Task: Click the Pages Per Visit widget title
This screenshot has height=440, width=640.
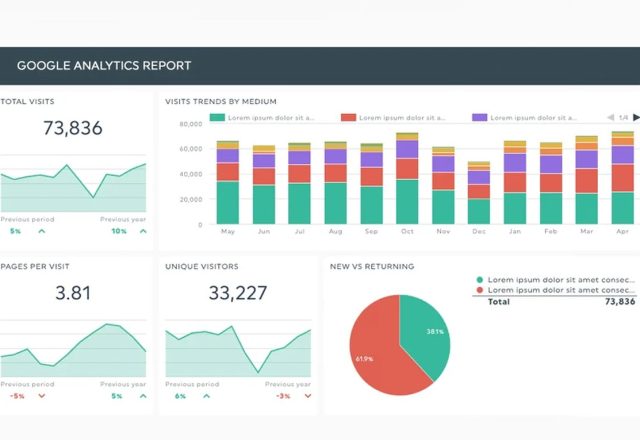Action: (35, 267)
